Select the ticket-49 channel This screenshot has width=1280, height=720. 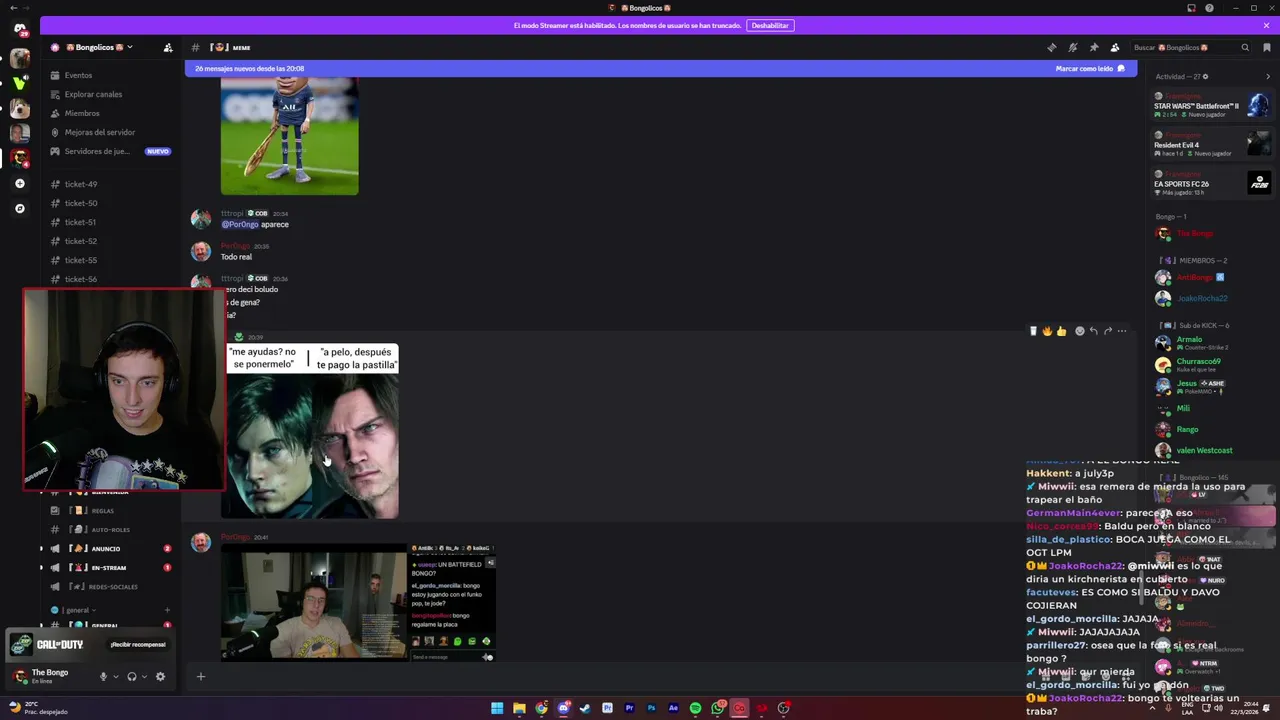click(110, 184)
